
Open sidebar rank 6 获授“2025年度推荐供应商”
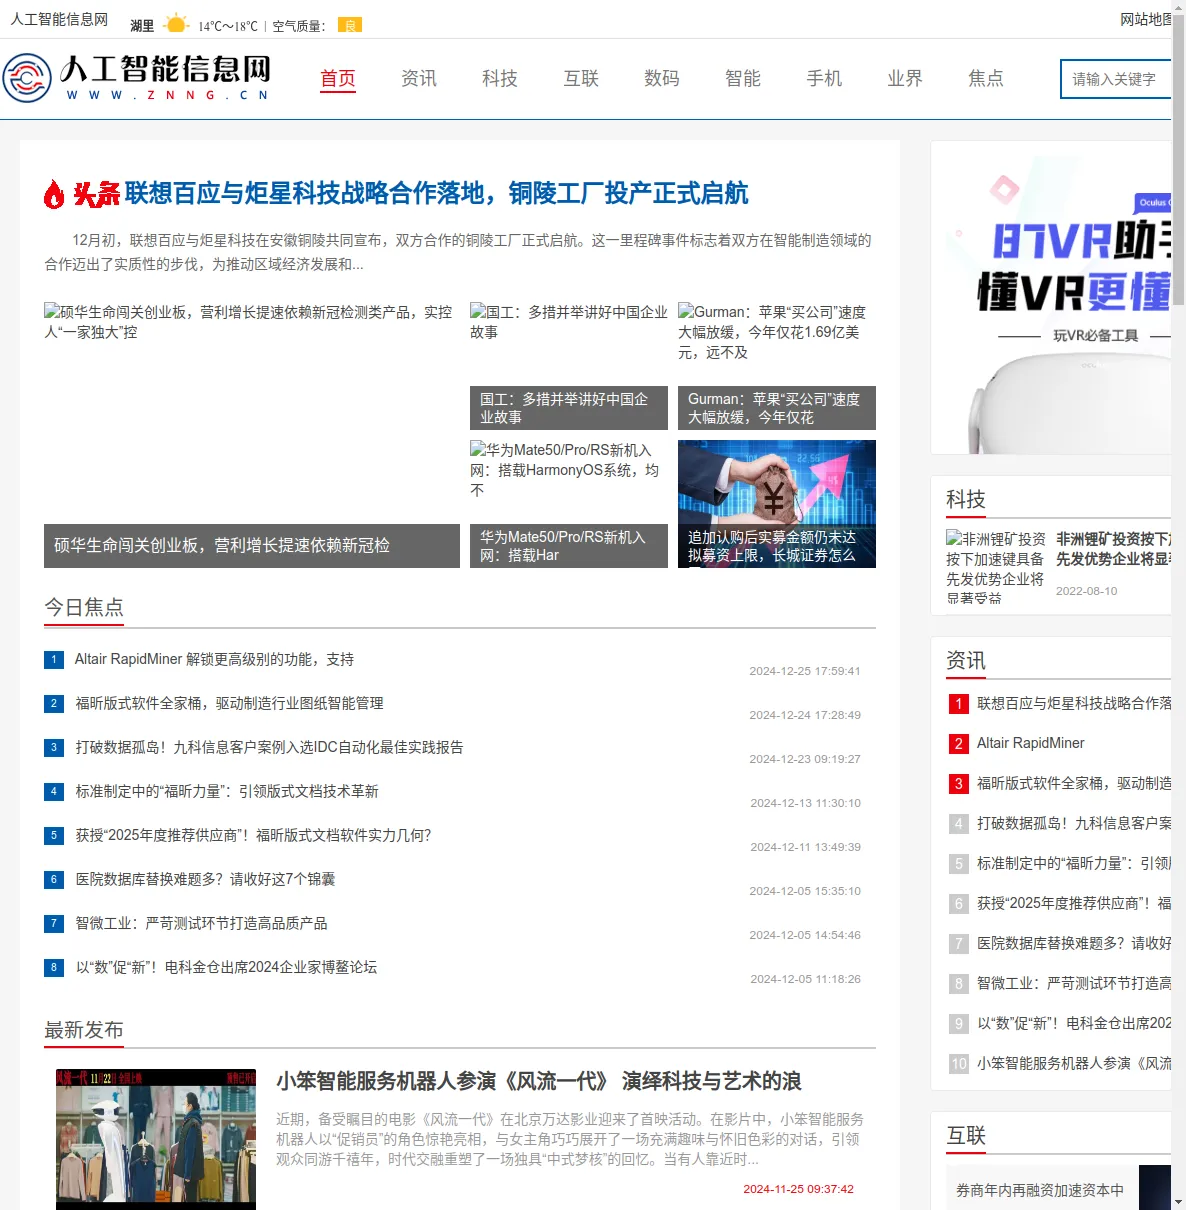click(x=1074, y=903)
